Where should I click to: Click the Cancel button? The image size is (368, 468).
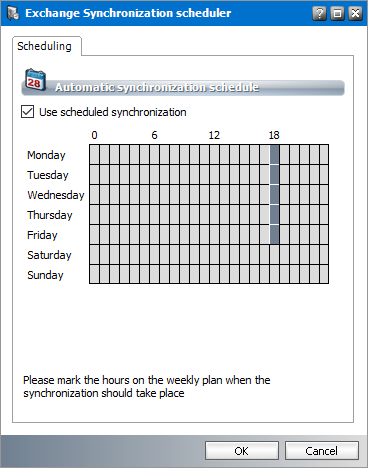pyautogui.click(x=322, y=451)
